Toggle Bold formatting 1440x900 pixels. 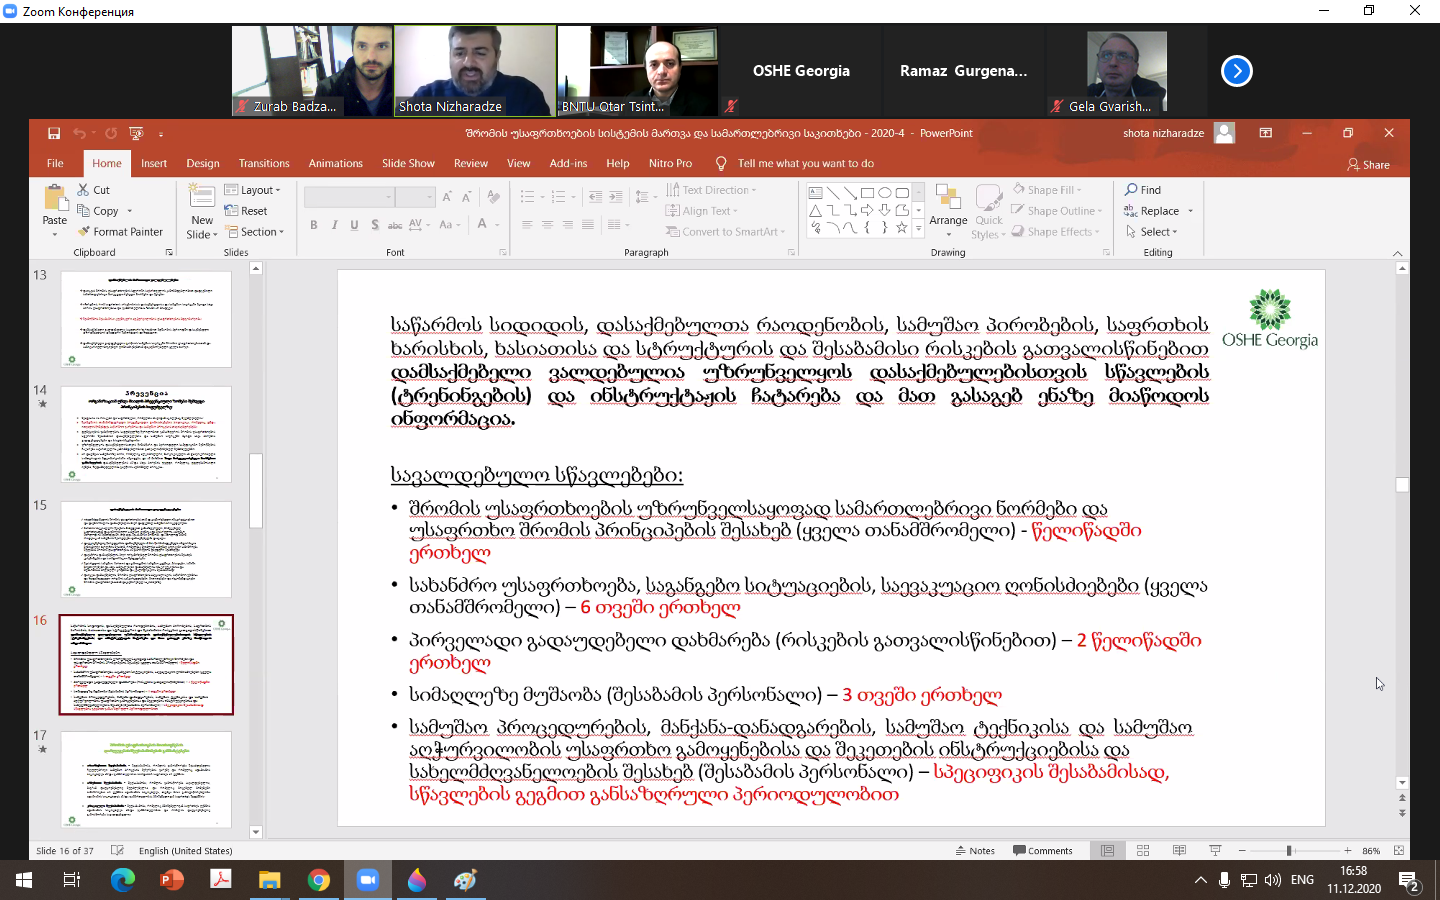314,225
